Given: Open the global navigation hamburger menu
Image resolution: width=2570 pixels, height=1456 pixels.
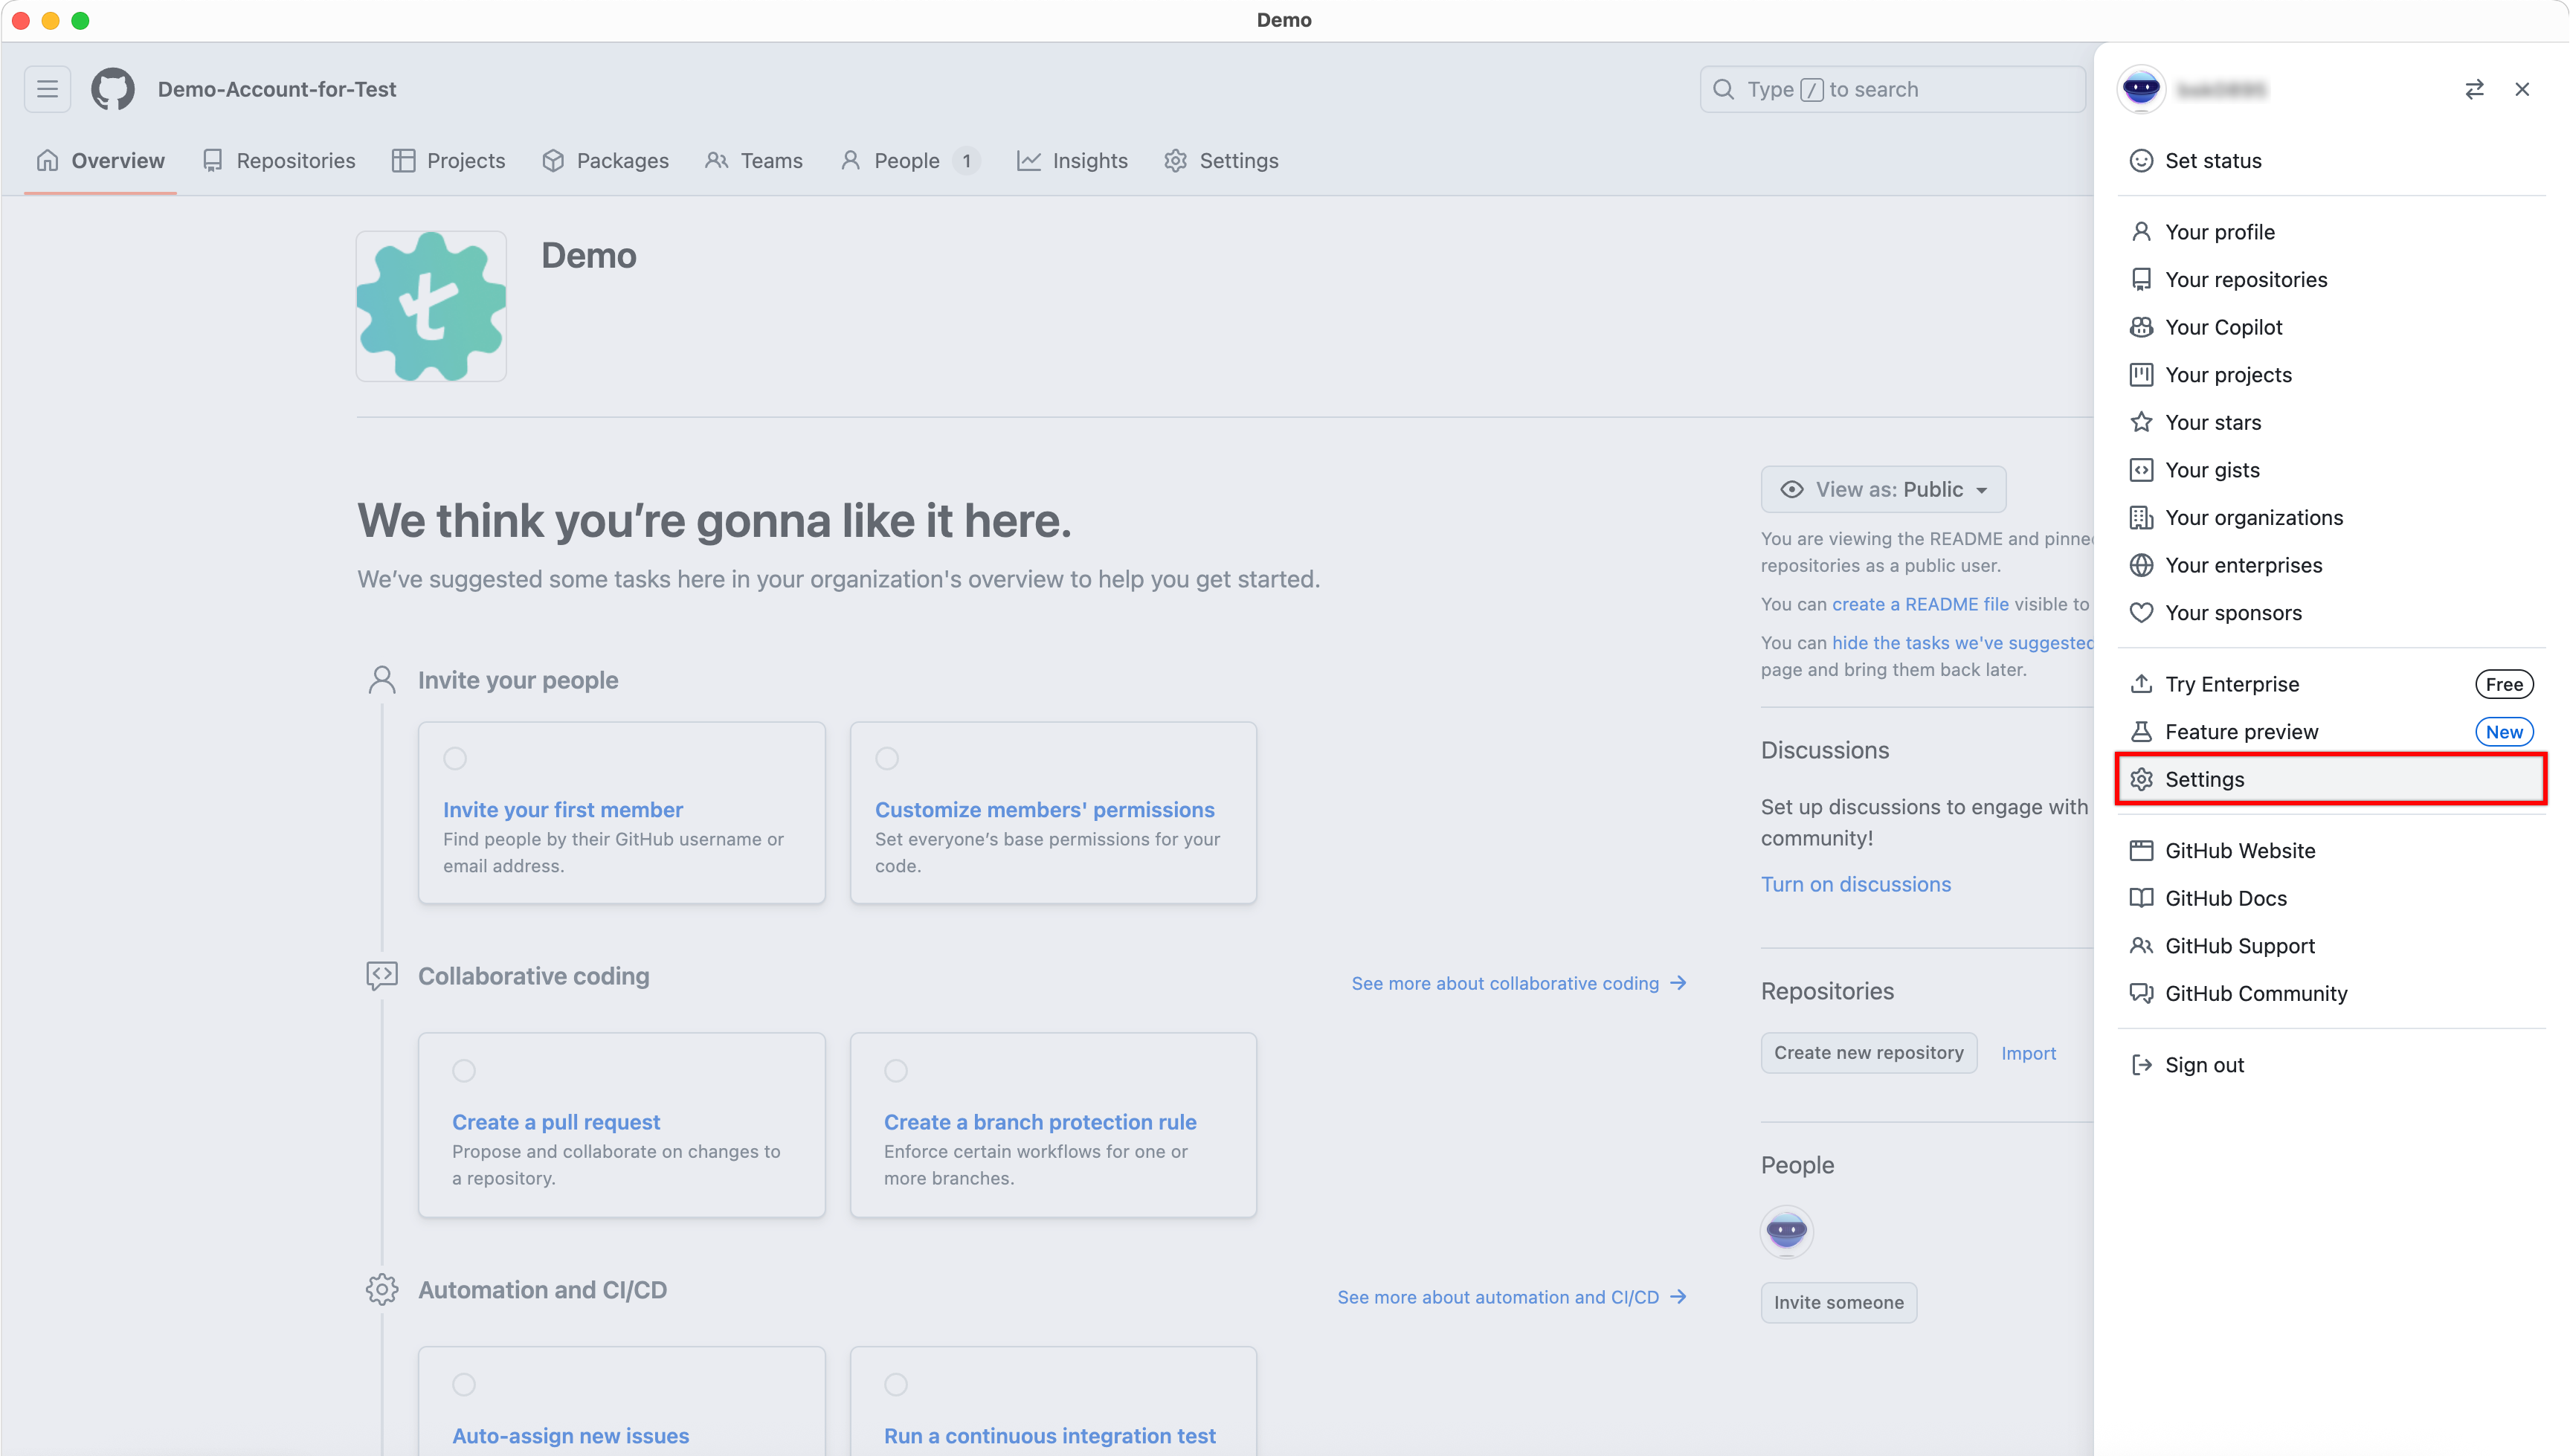Looking at the screenshot, I should [47, 89].
